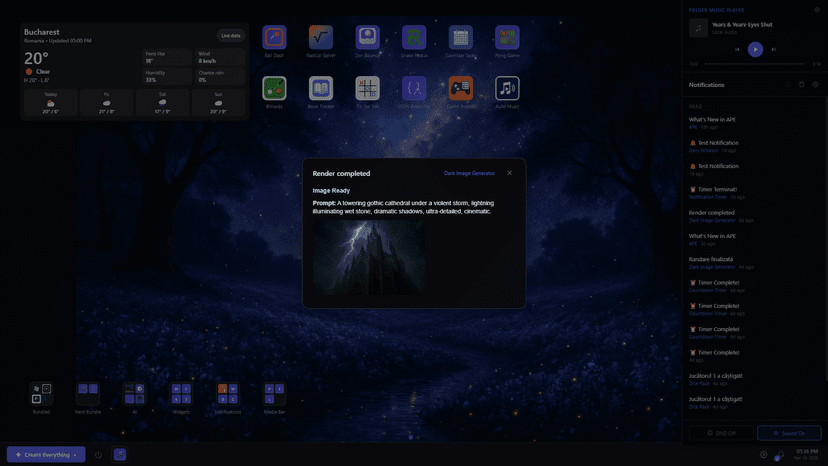The width and height of the screenshot is (828, 466).
Task: Launch the Snake Redux game
Action: coord(414,38)
